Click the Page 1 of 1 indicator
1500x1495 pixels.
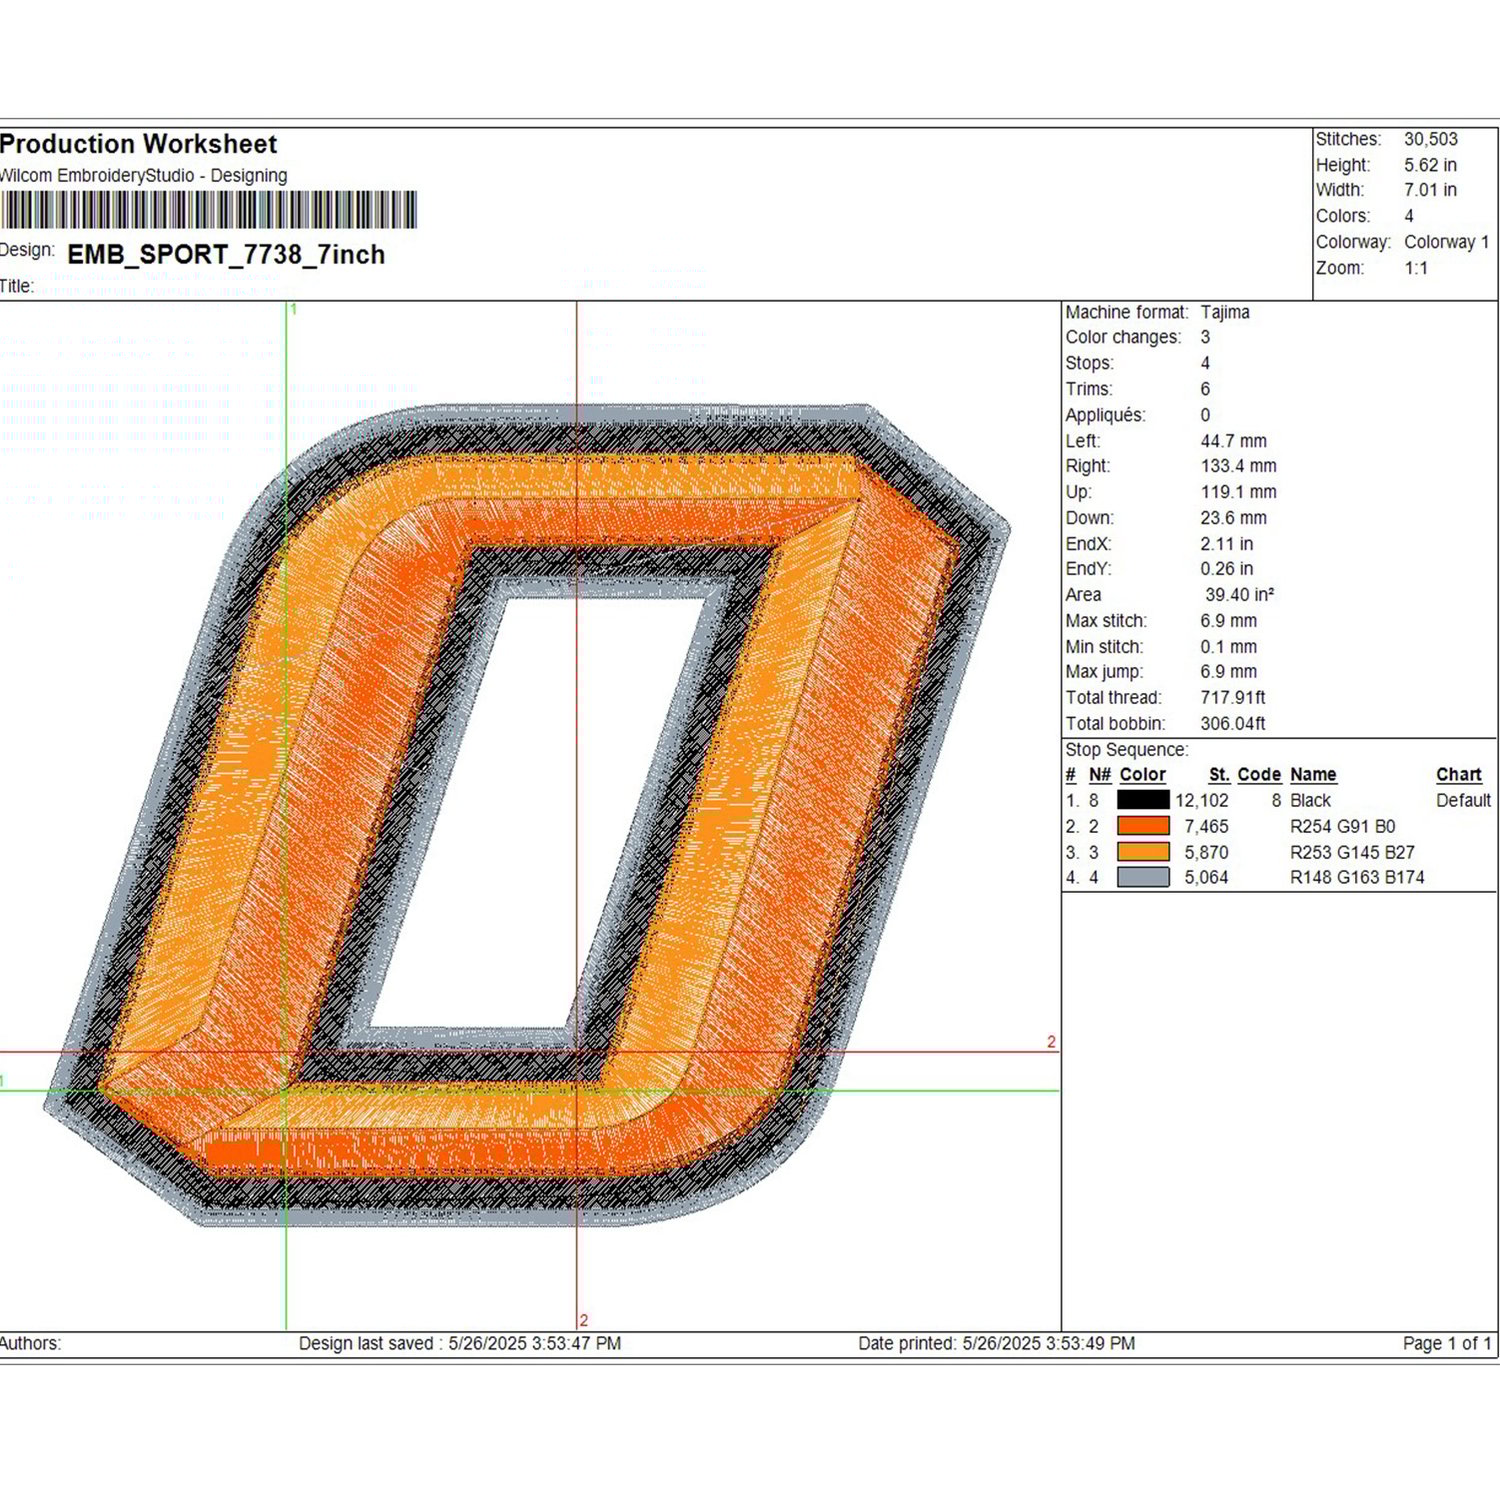point(1447,1344)
